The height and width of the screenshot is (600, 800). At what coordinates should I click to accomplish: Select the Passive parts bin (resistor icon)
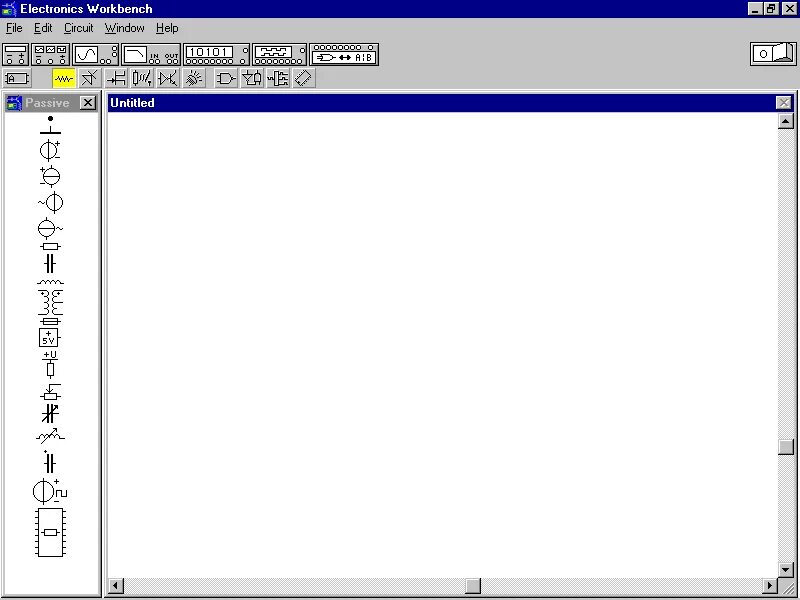coord(64,79)
